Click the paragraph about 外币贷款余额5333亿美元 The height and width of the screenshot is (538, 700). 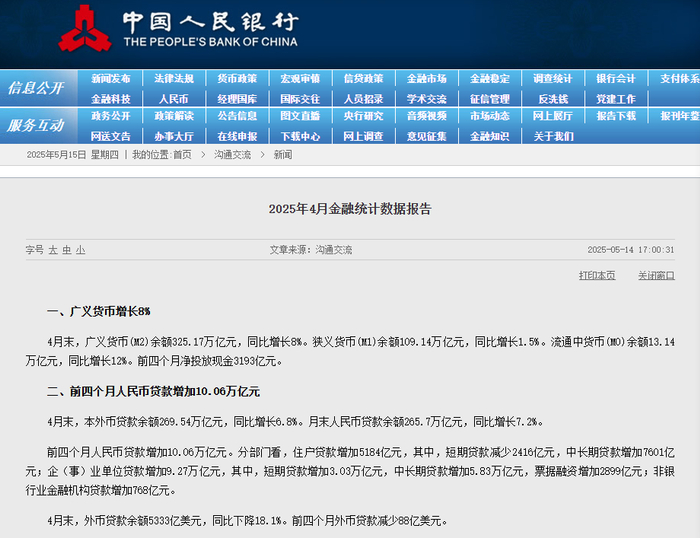click(x=247, y=521)
